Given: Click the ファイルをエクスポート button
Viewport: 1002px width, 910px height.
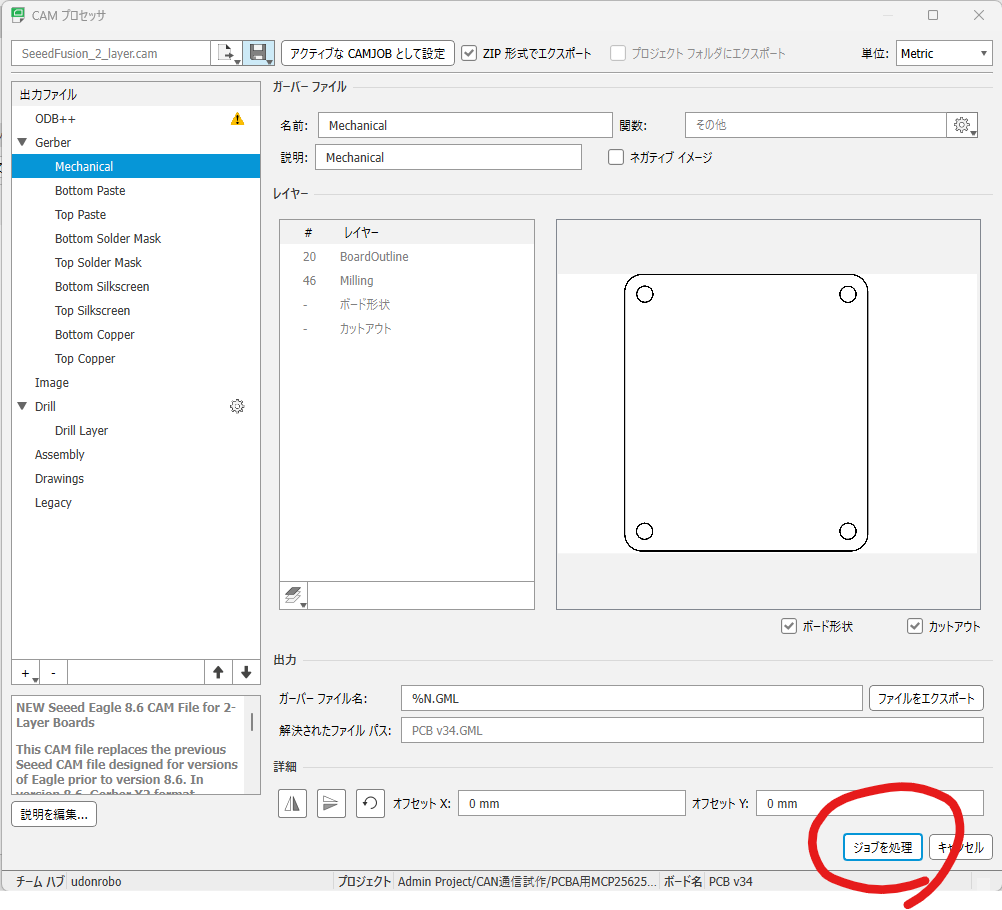Looking at the screenshot, I should (x=926, y=698).
